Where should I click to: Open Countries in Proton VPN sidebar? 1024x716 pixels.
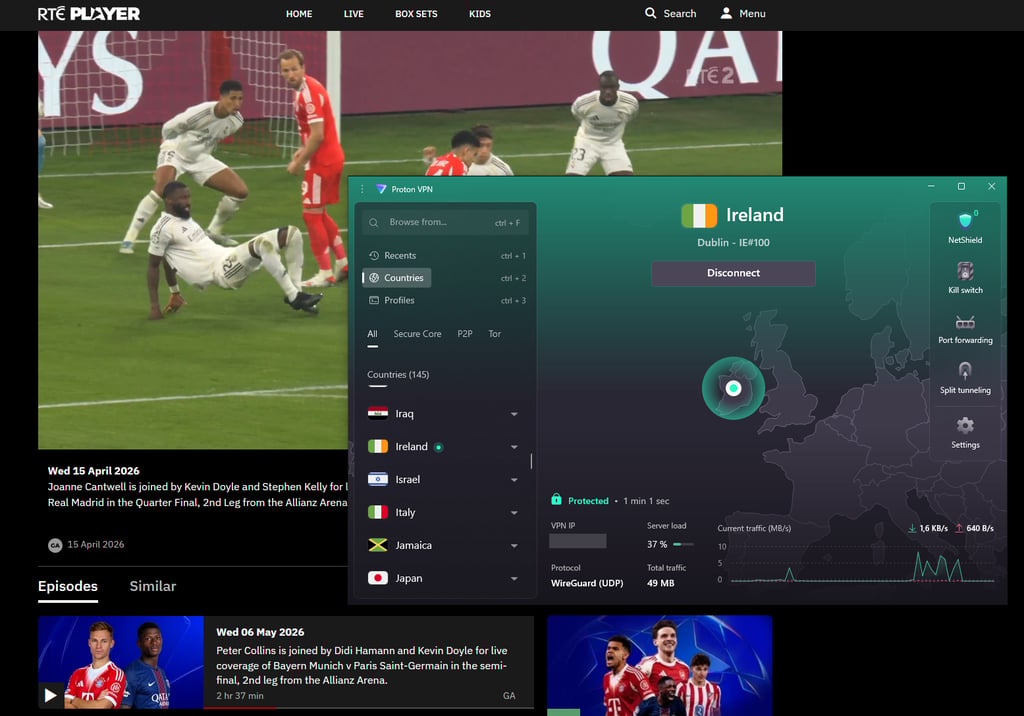pyautogui.click(x=396, y=278)
